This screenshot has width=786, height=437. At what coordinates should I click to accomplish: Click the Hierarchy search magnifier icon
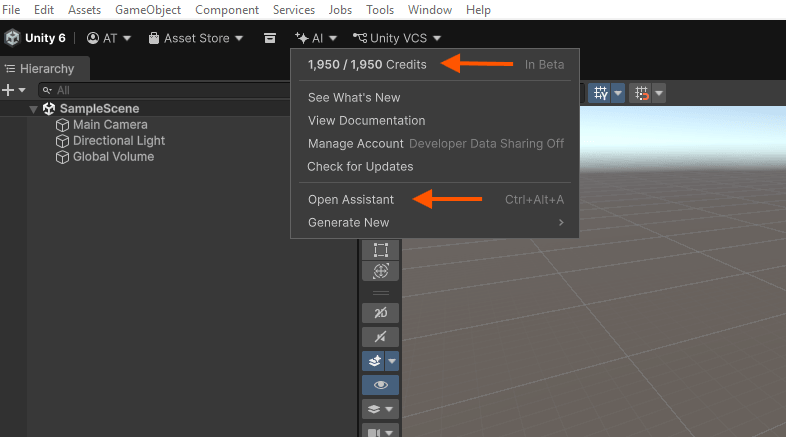(x=47, y=90)
